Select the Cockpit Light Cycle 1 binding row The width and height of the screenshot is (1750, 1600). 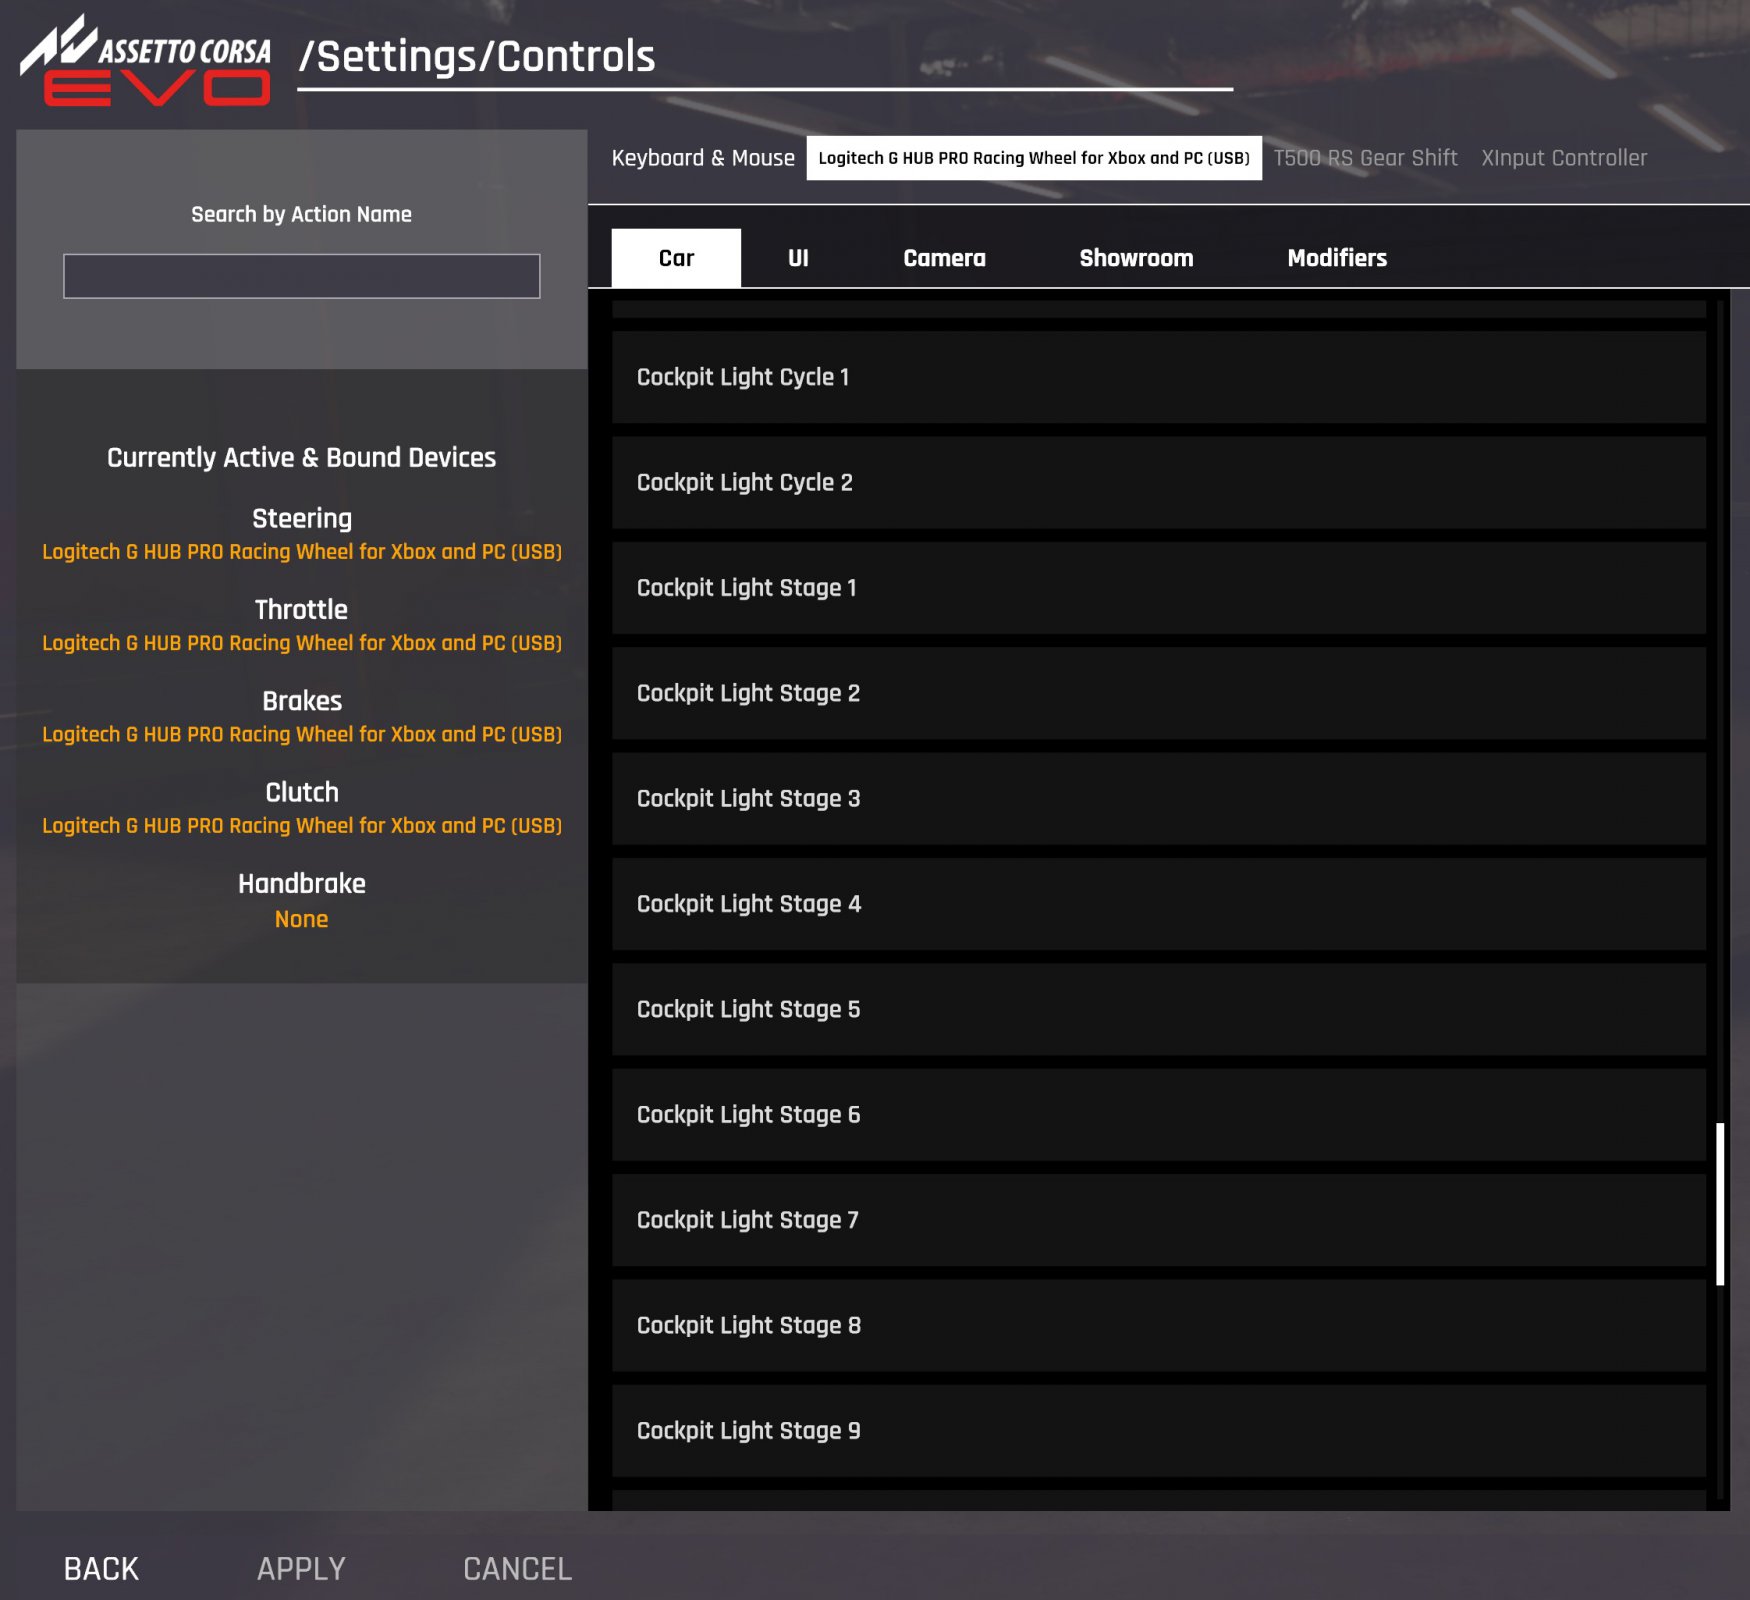click(1158, 377)
